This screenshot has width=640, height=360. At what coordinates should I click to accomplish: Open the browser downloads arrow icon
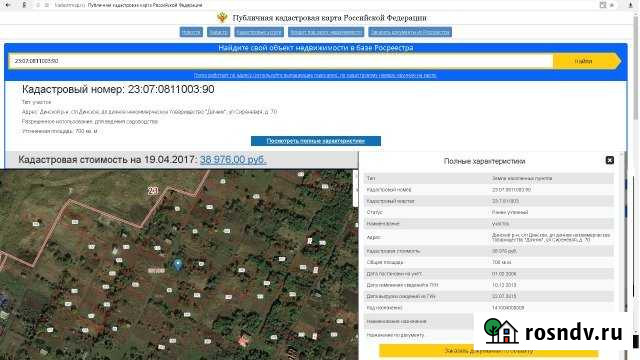(630, 5)
